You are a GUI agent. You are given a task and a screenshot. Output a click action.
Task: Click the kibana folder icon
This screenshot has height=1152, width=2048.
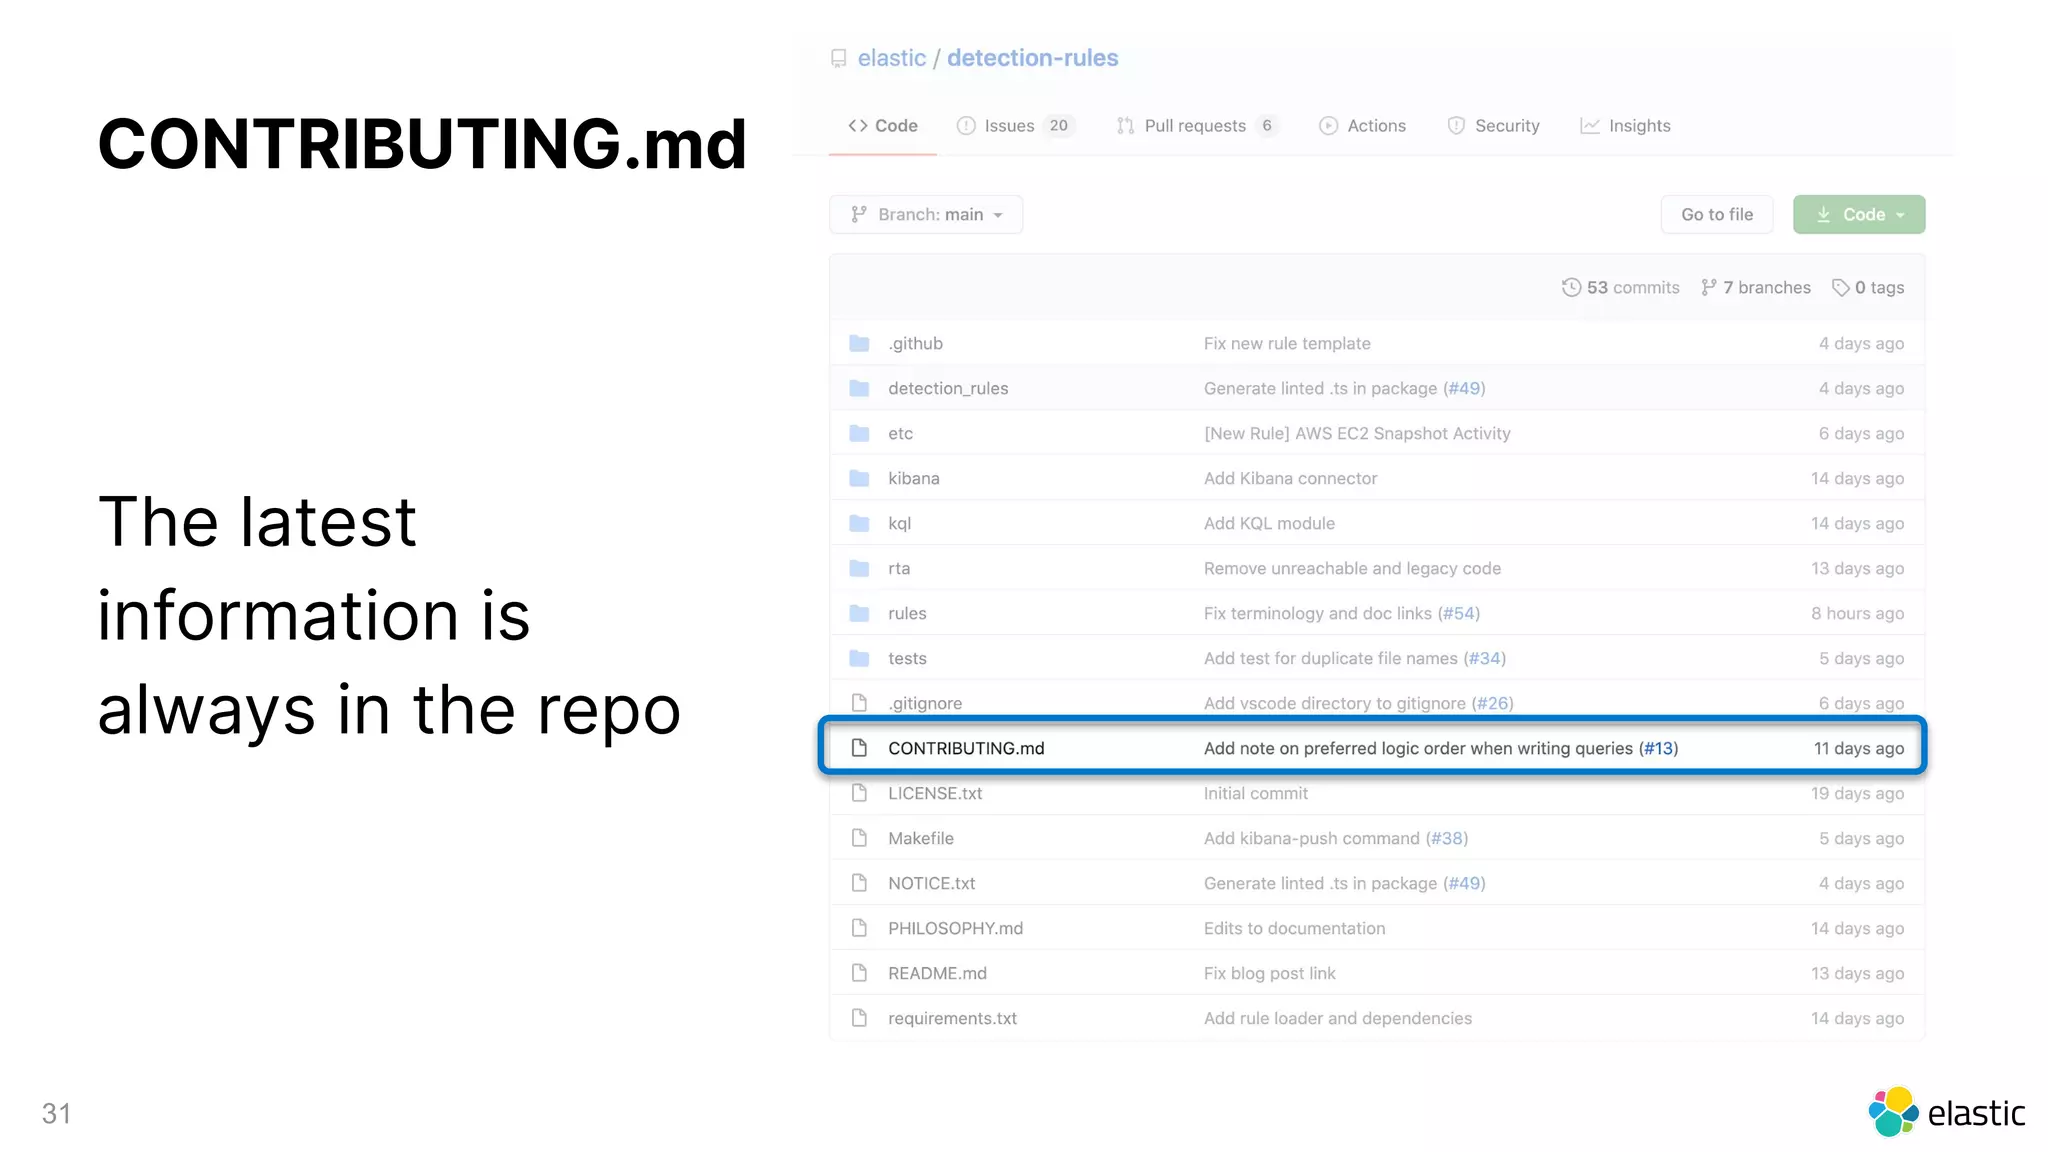pyautogui.click(x=859, y=478)
